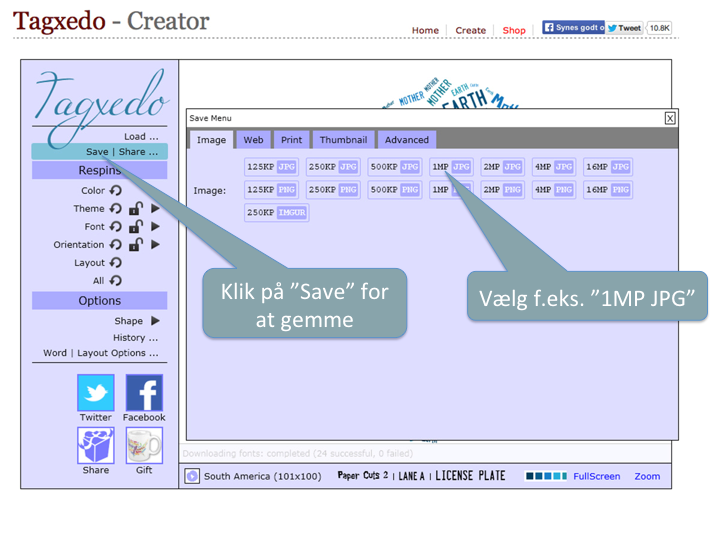The image size is (720, 540).
Task: Click the Tweet button
Action: pyautogui.click(x=624, y=28)
